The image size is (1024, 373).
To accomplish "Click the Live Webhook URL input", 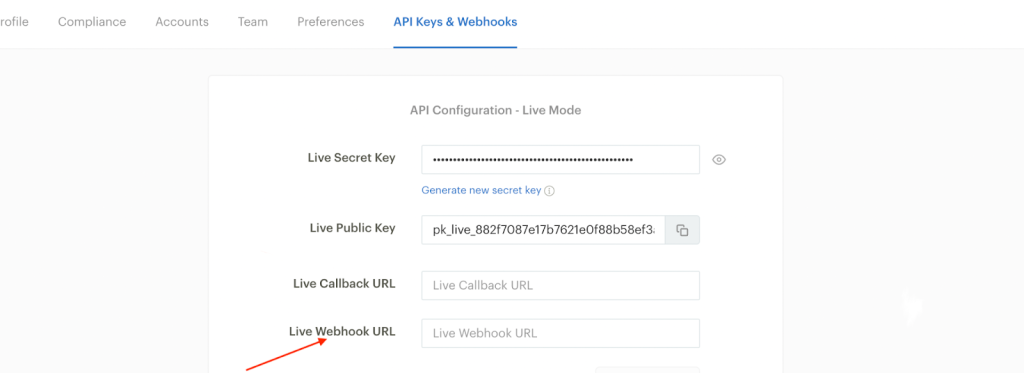I will [x=560, y=333].
